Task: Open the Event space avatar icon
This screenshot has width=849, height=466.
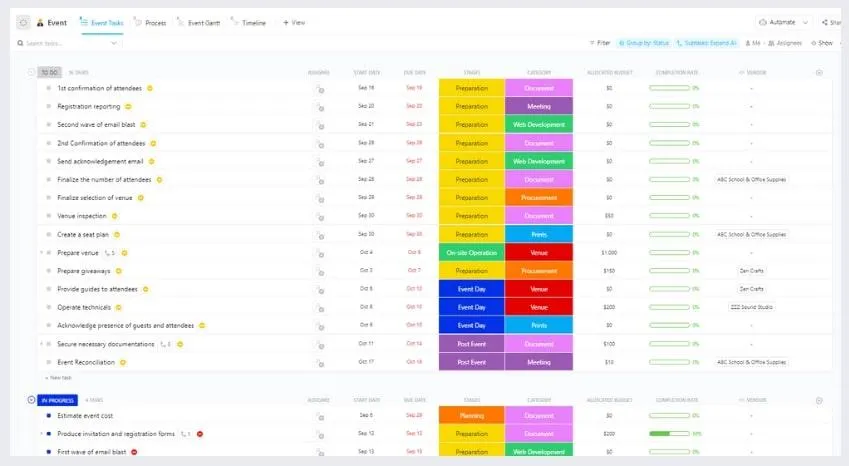Action: coord(40,23)
